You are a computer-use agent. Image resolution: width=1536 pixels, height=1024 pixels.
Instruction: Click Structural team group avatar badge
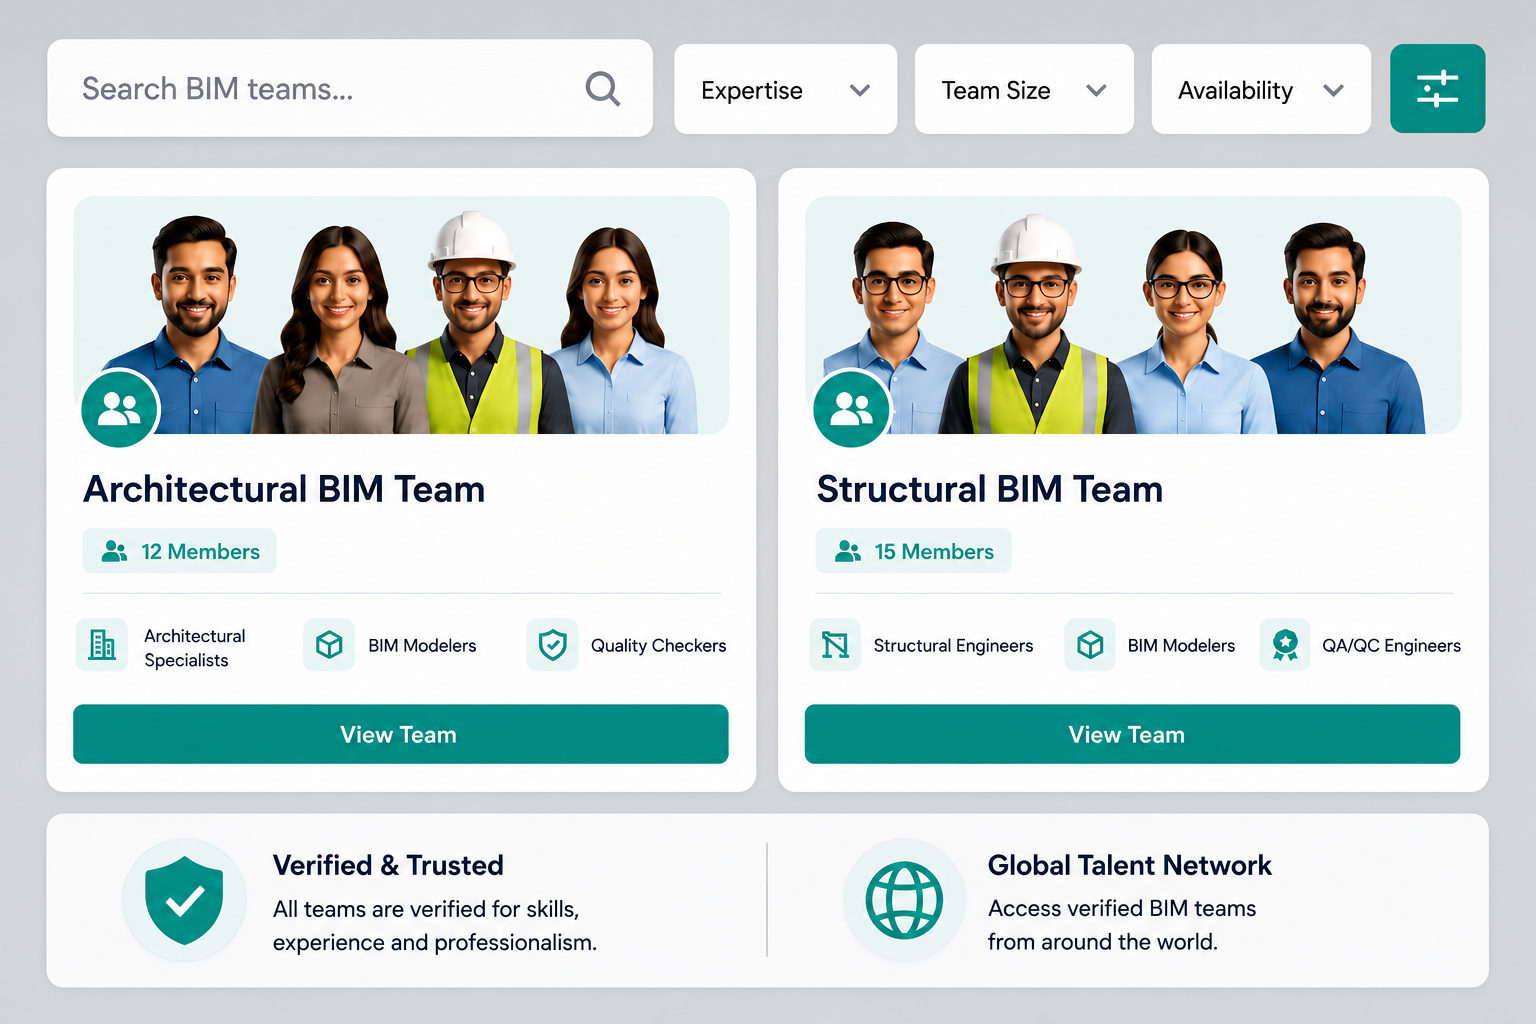click(852, 408)
